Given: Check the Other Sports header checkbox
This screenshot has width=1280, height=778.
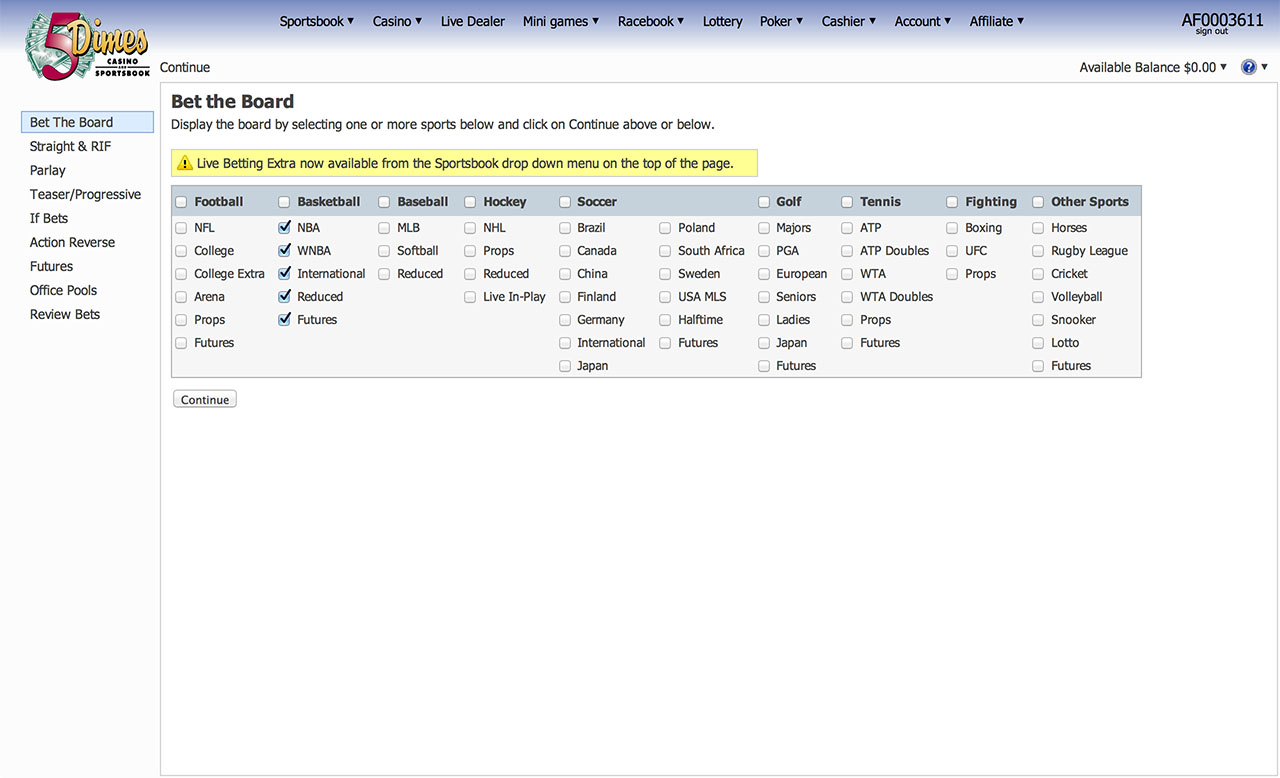Looking at the screenshot, I should pos(1038,202).
